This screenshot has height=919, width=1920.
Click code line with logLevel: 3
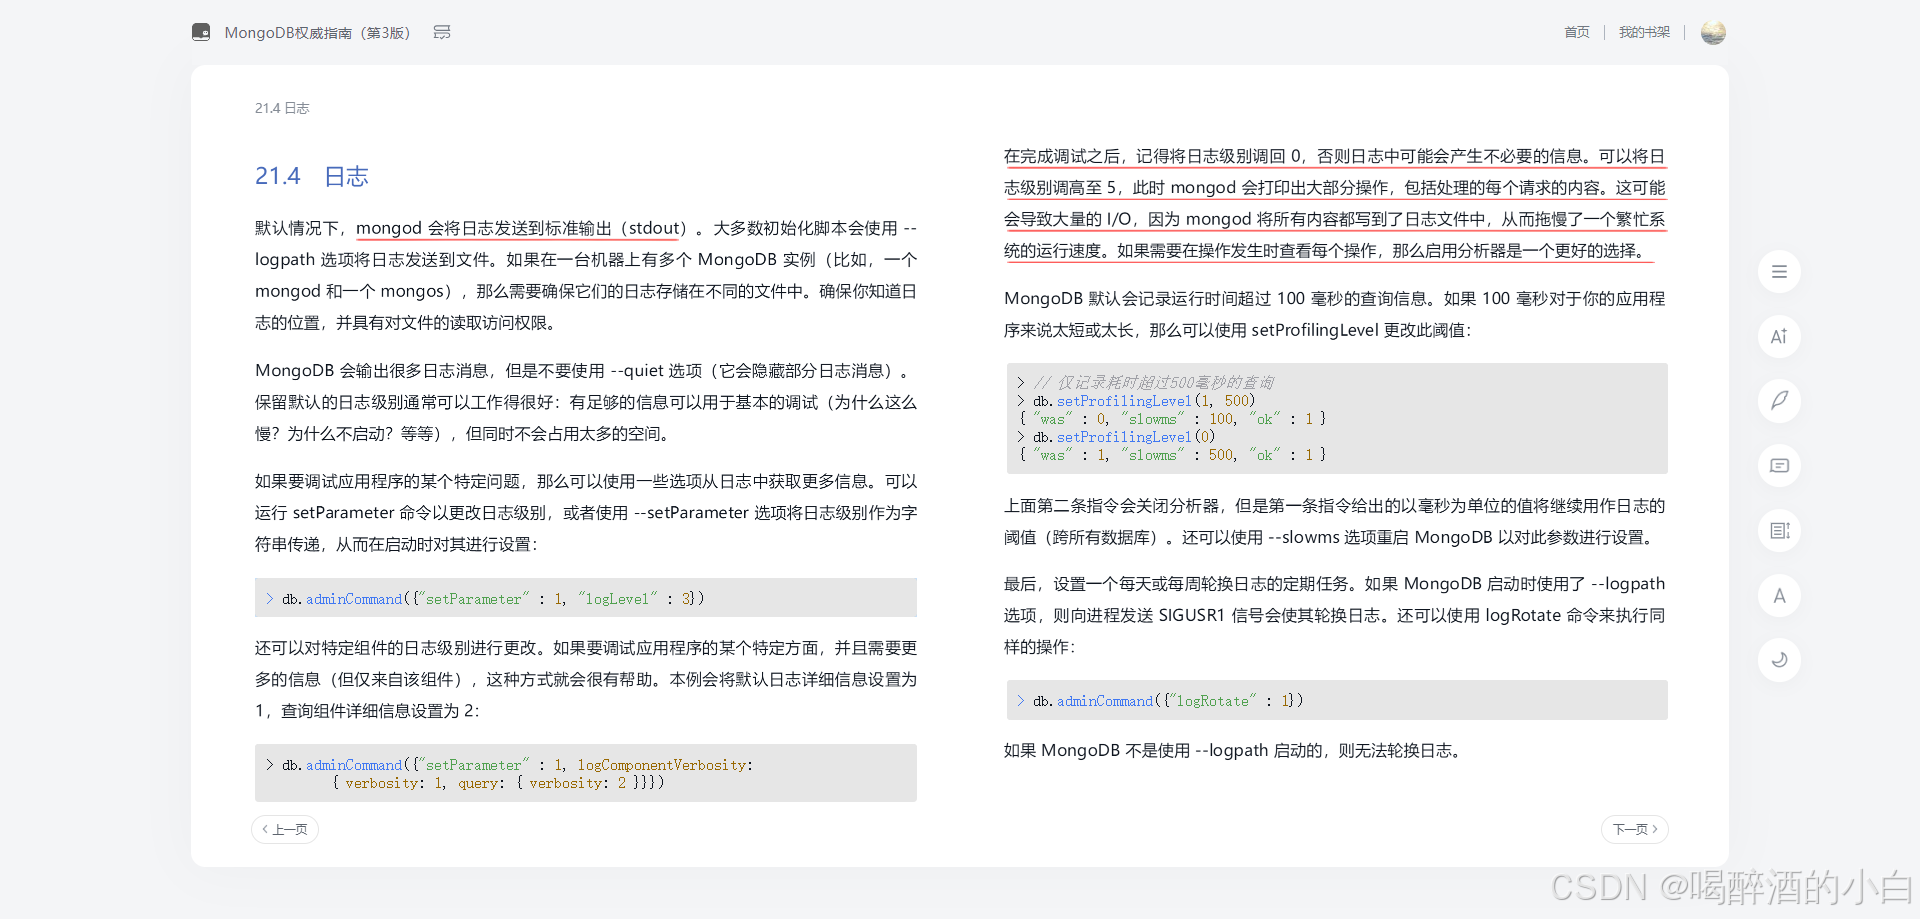(x=586, y=598)
